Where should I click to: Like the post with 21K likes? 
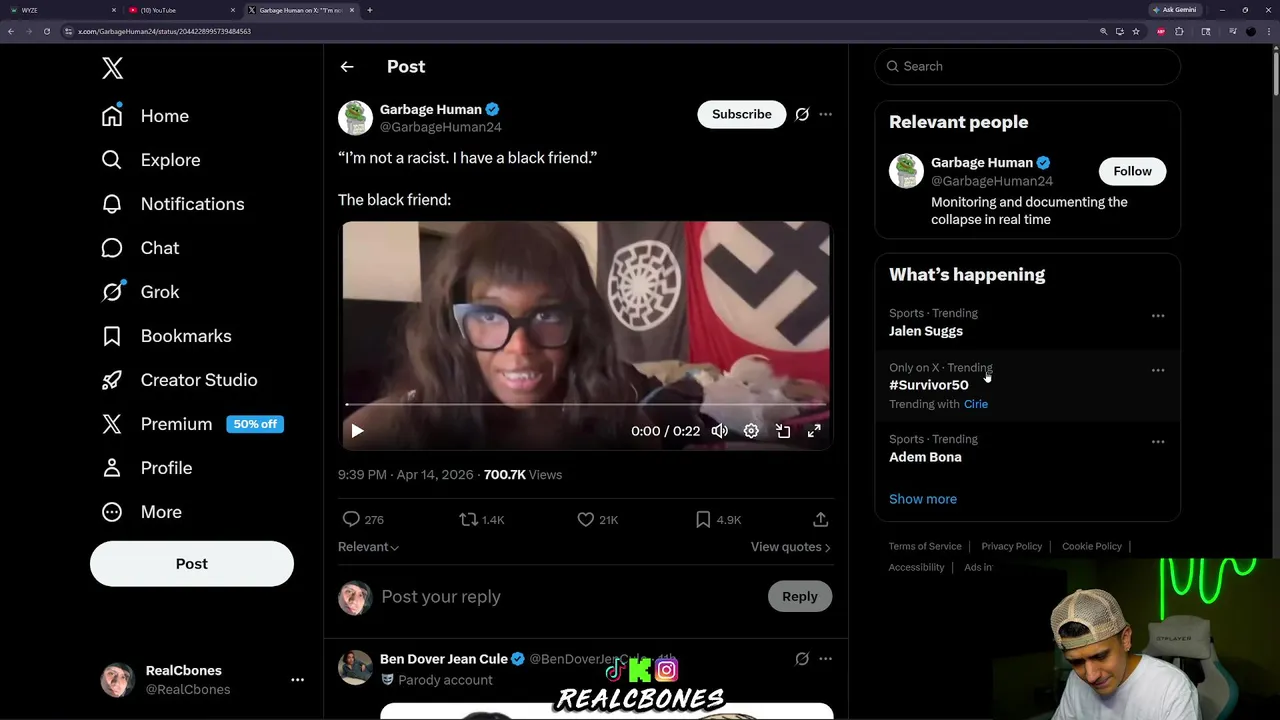pyautogui.click(x=597, y=520)
